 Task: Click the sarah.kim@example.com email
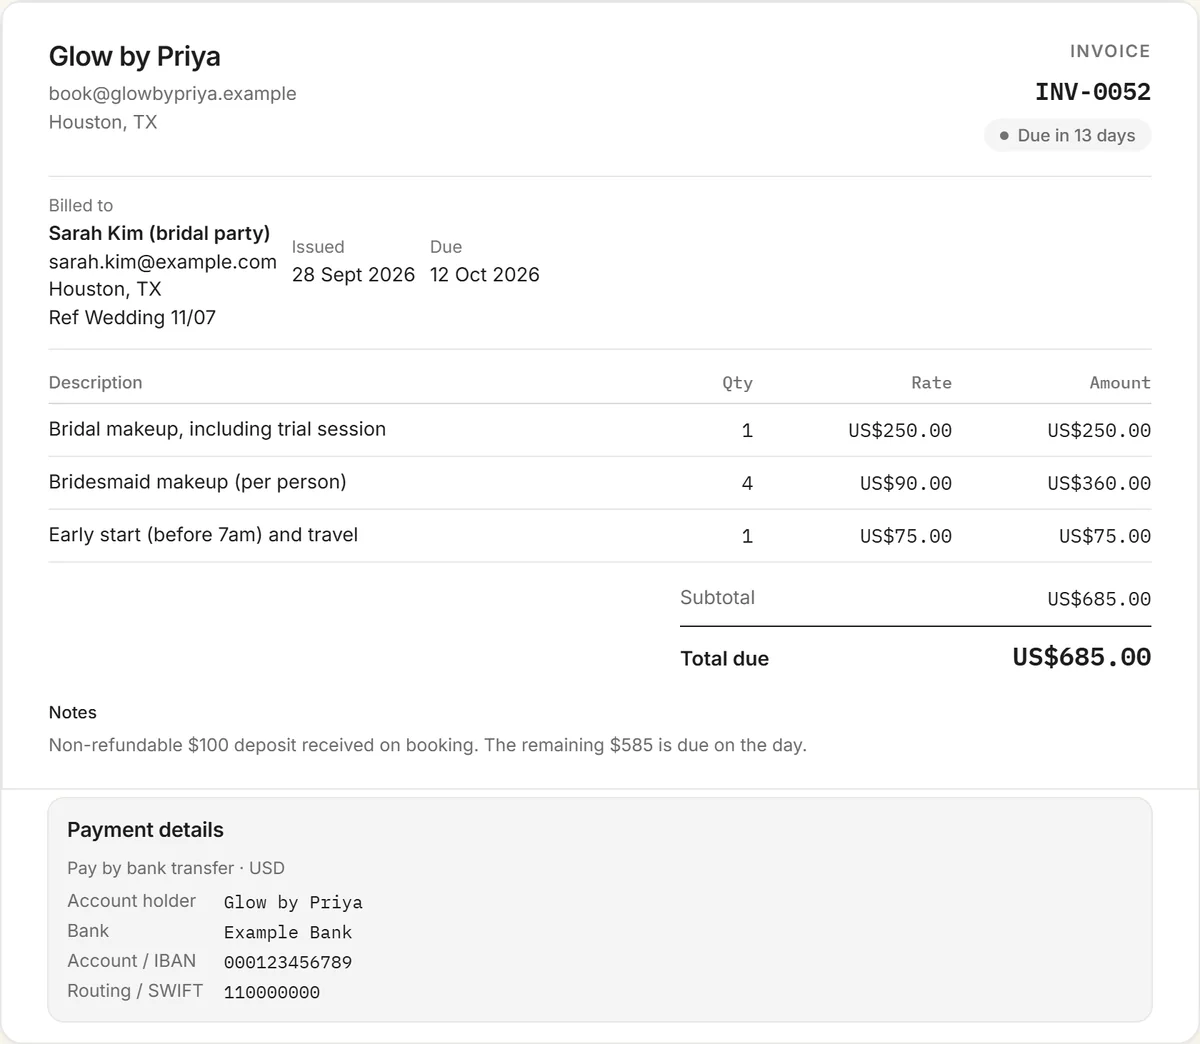[163, 262]
